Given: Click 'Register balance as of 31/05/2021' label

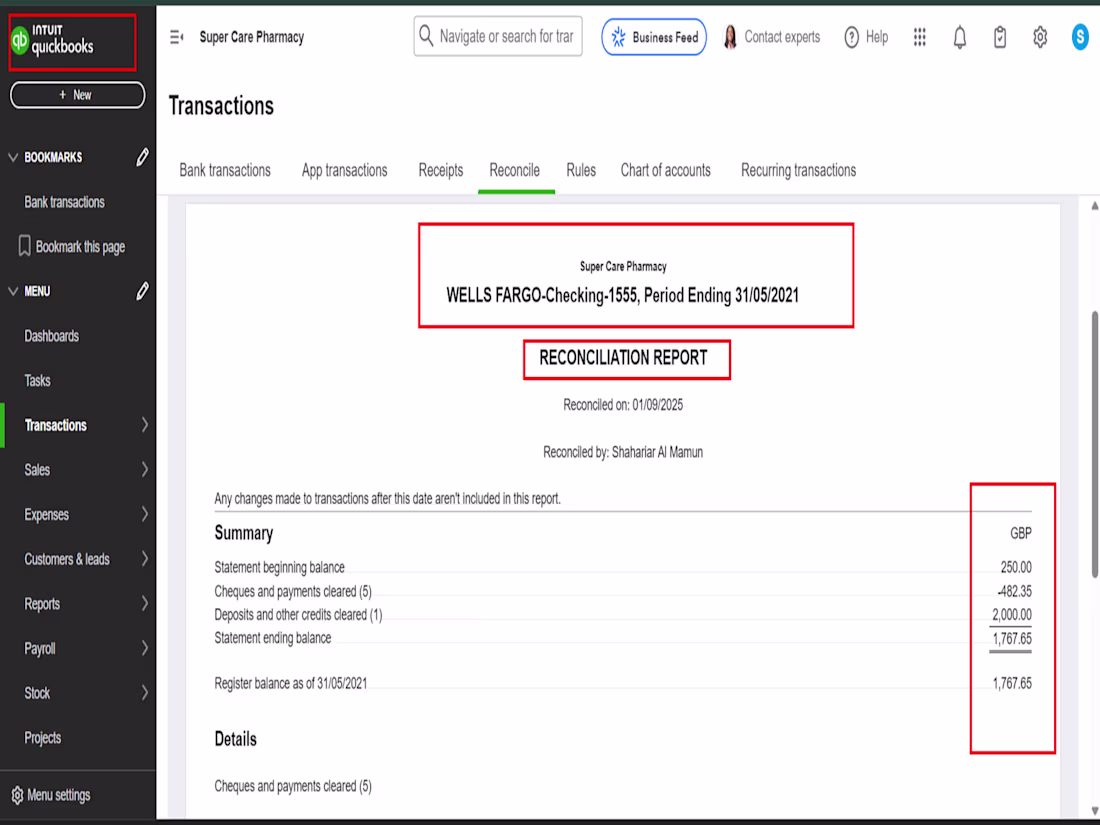Looking at the screenshot, I should [290, 683].
